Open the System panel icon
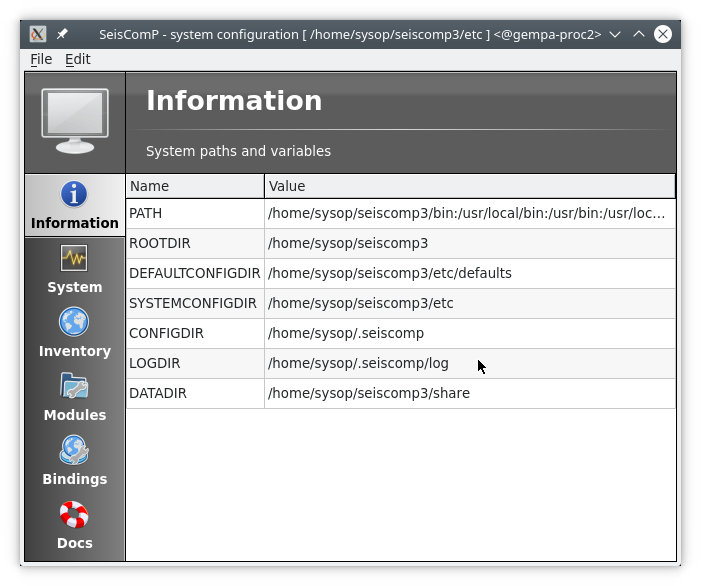Viewport: 701px width, 586px height. tap(74, 258)
